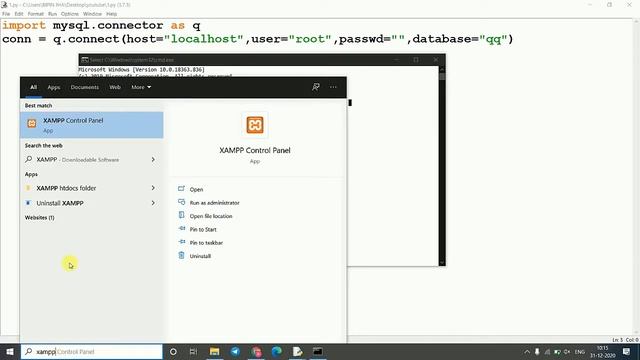Uninstall XAMPP Control Panel from preview actions
The image size is (640, 360).
coord(200,256)
